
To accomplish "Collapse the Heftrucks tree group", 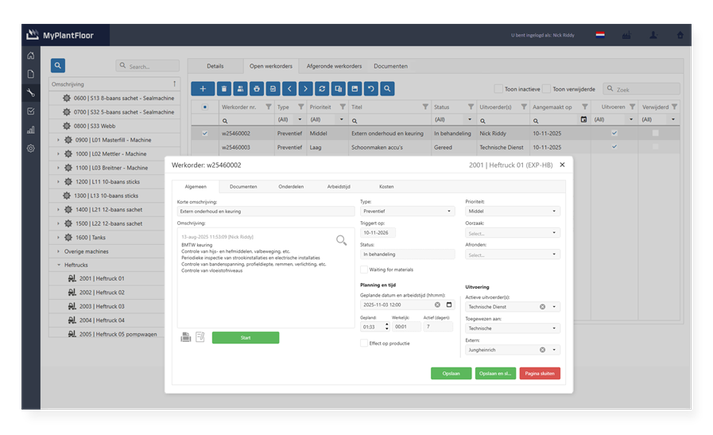I will 59,265.
